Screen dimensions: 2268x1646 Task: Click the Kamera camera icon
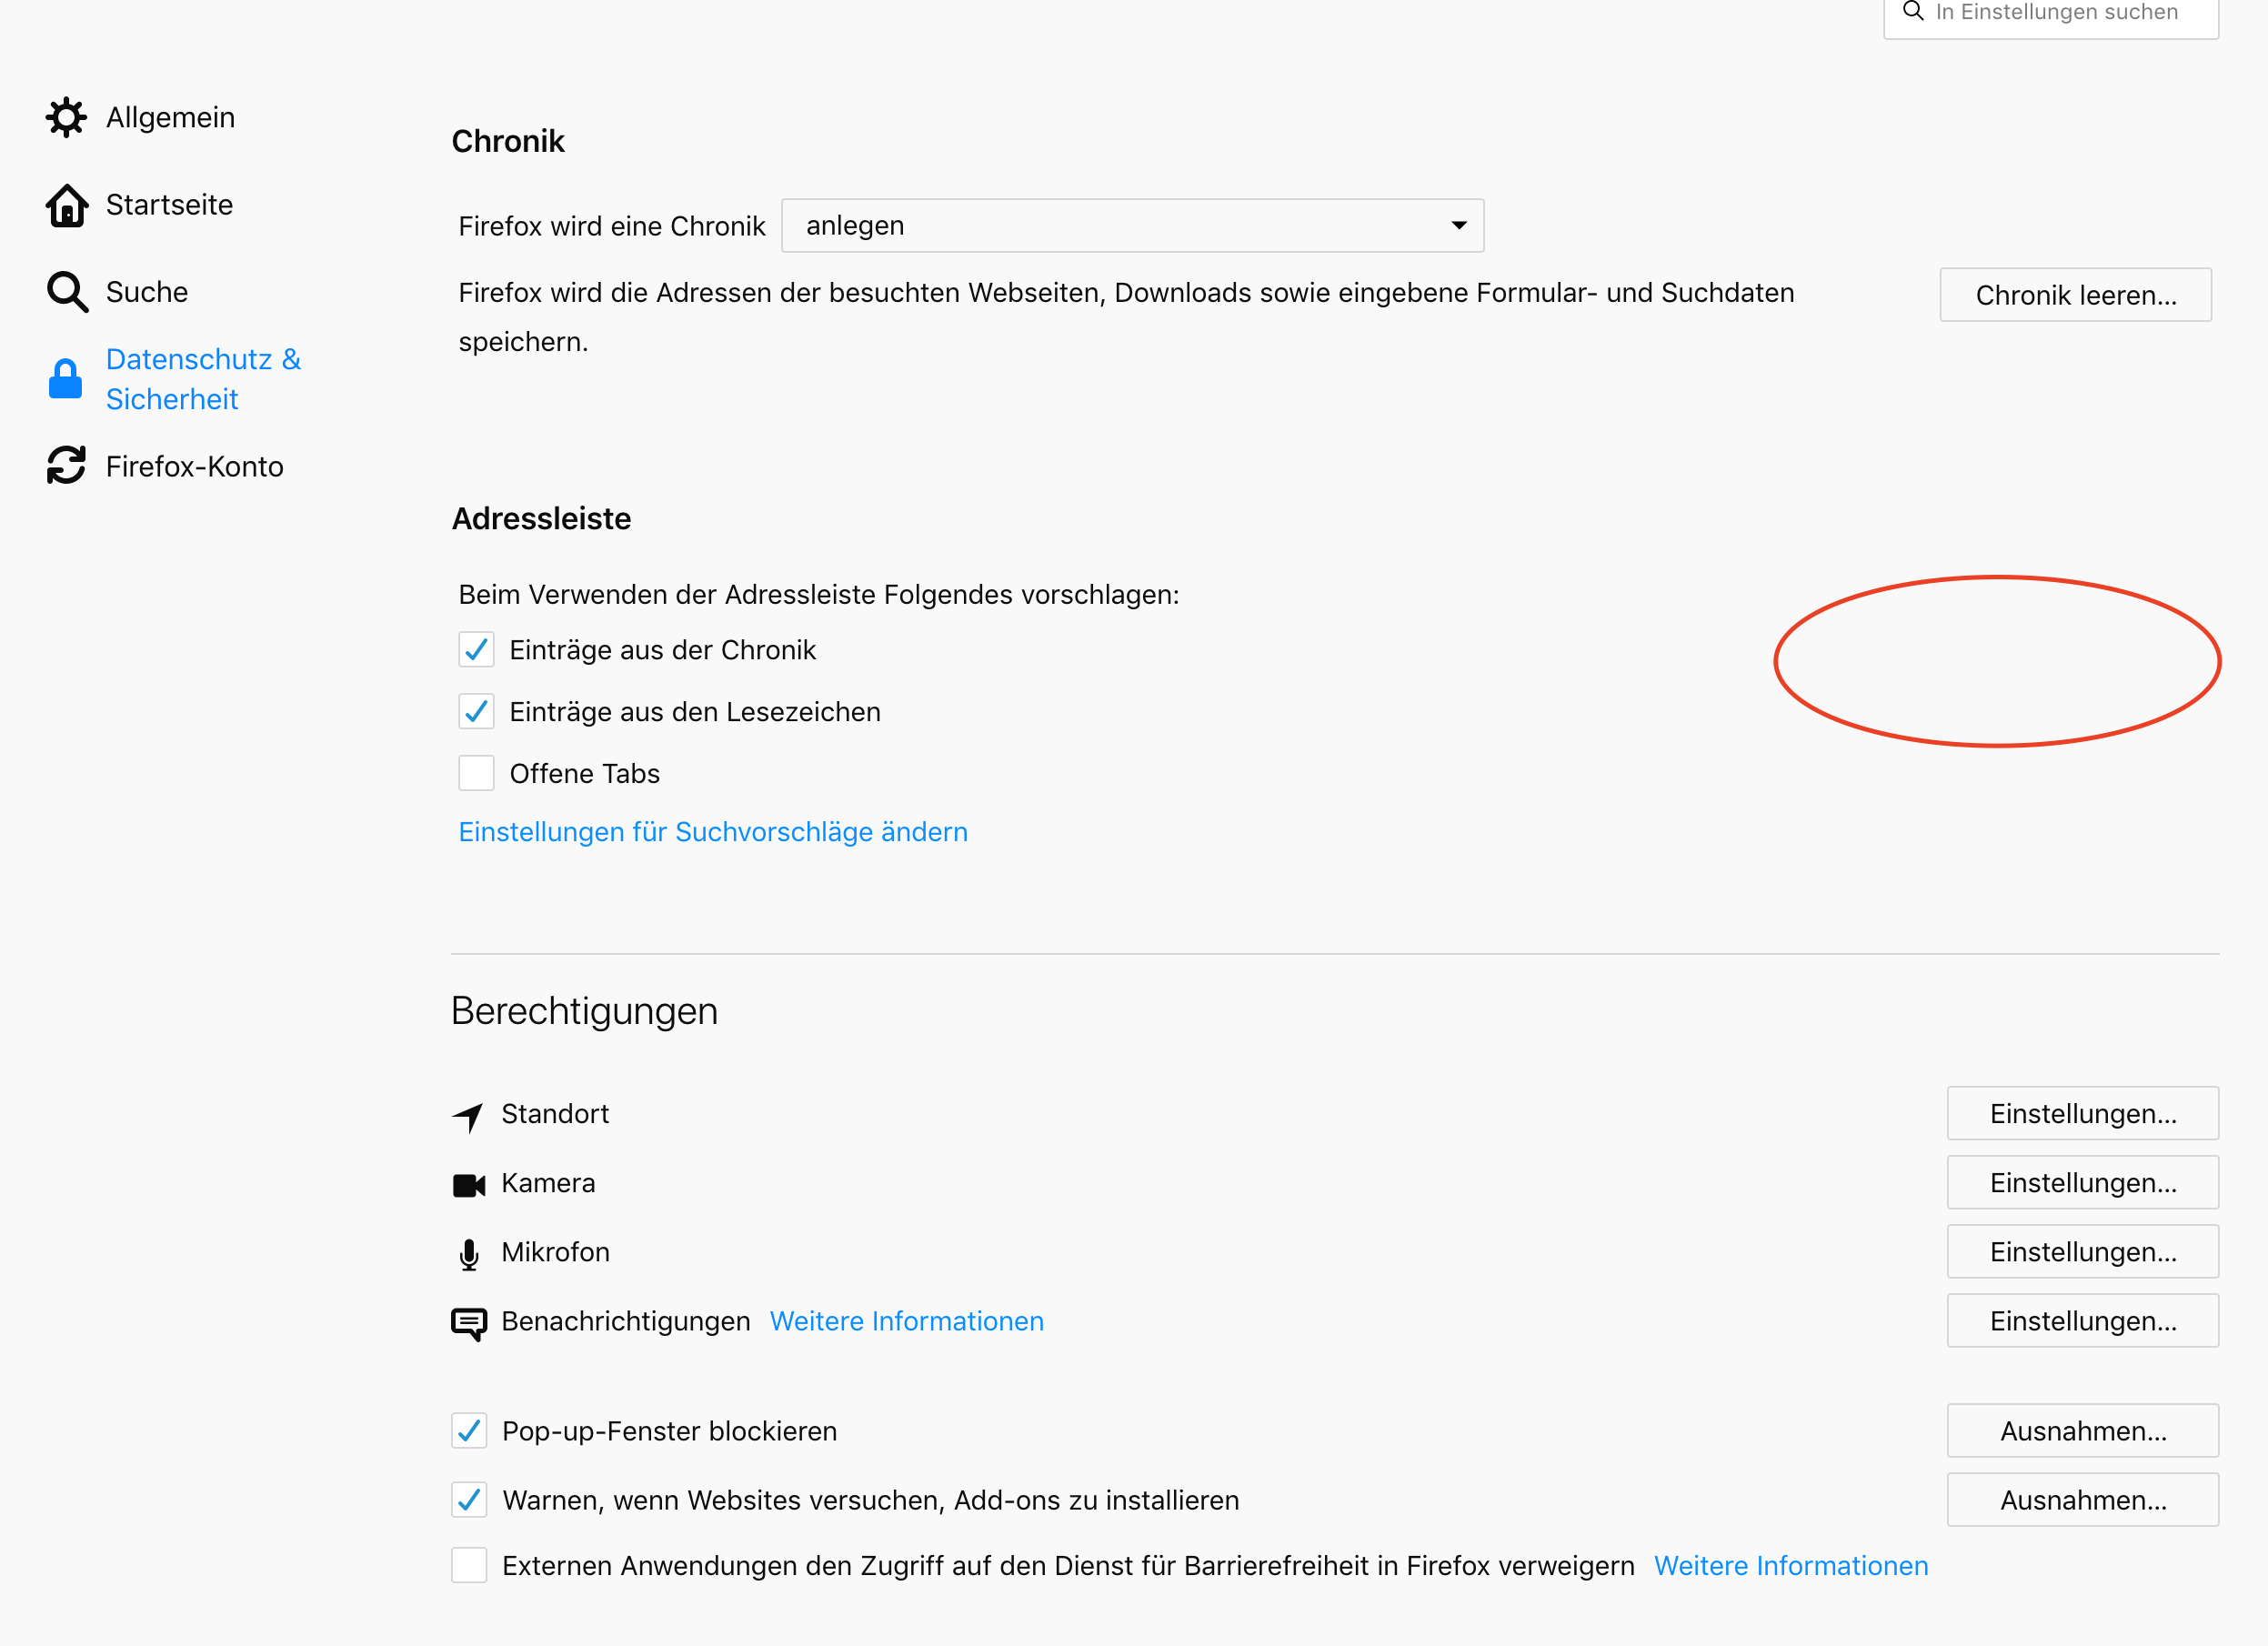pyautogui.click(x=468, y=1185)
